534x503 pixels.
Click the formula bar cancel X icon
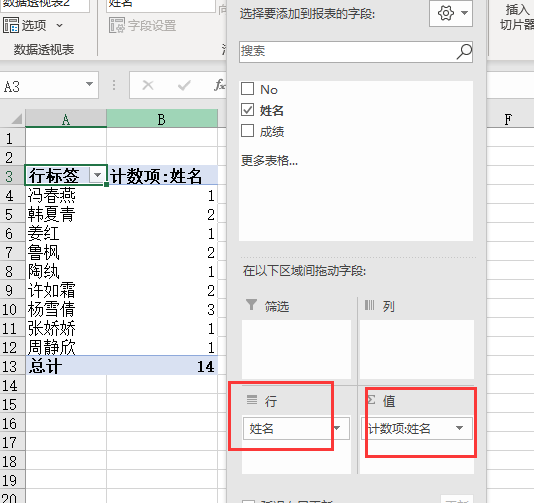click(148, 85)
